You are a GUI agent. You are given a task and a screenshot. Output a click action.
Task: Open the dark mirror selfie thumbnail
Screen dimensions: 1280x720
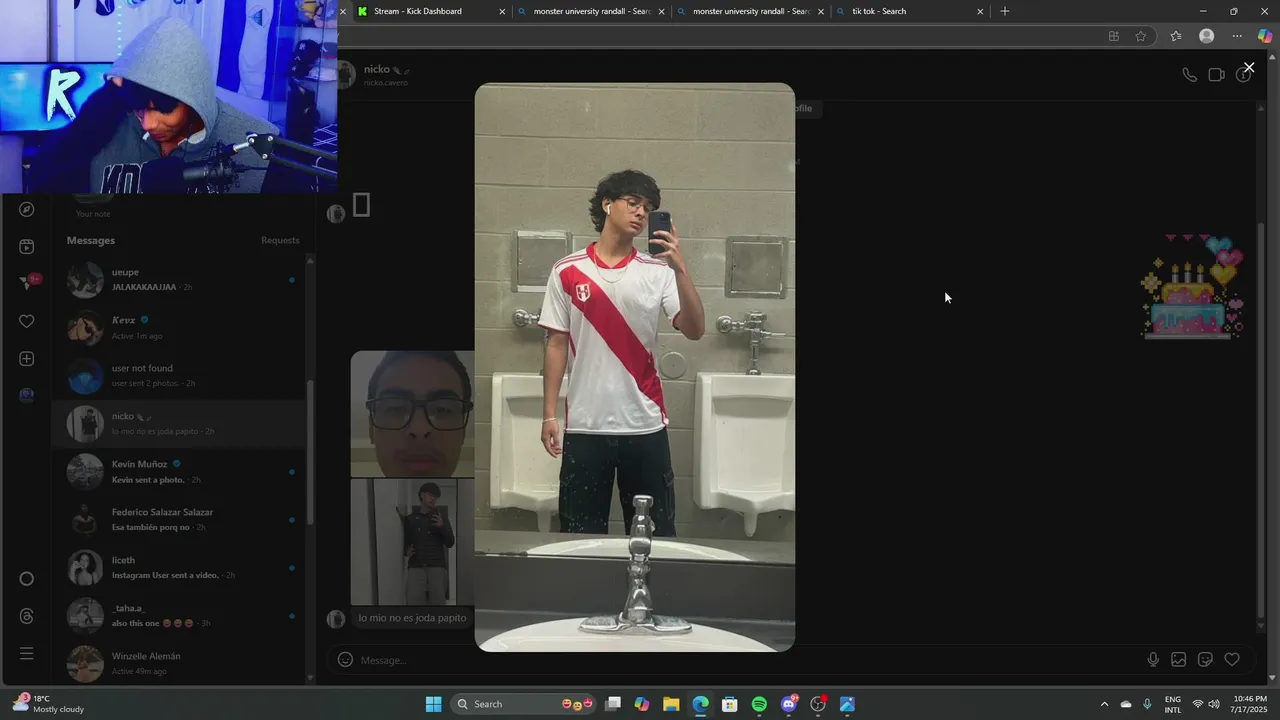412,542
